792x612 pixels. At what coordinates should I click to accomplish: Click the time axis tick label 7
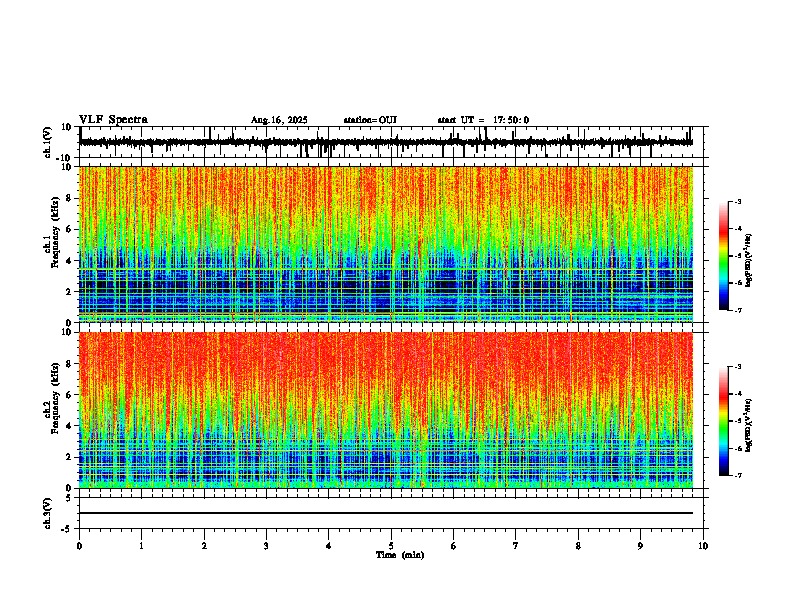(x=516, y=546)
